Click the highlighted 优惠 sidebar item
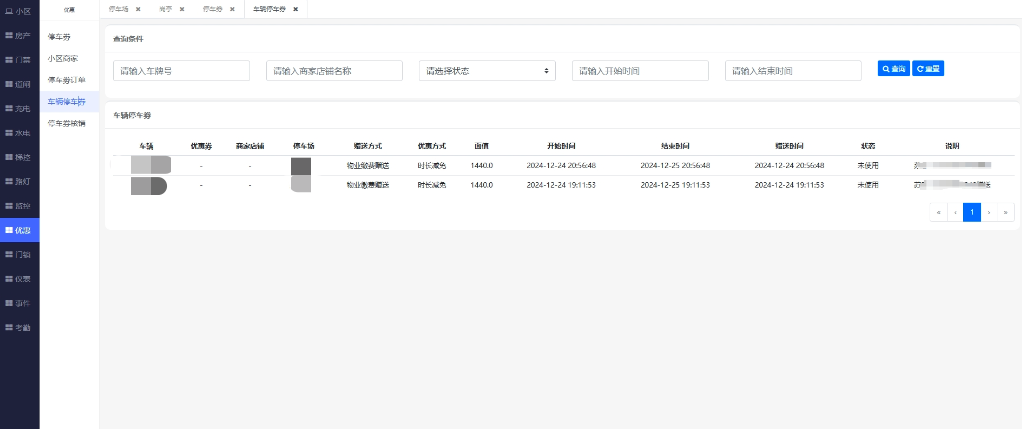Viewport: 1022px width, 429px height. (19, 230)
